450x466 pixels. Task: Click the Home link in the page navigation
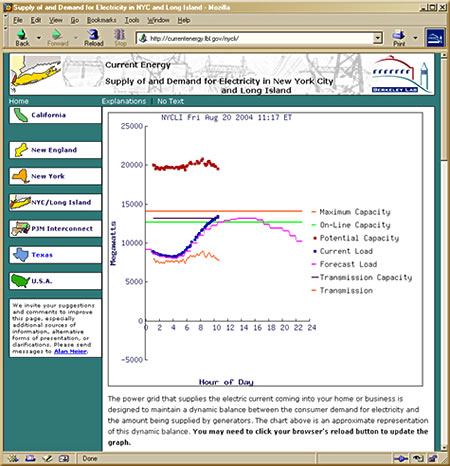(x=19, y=101)
